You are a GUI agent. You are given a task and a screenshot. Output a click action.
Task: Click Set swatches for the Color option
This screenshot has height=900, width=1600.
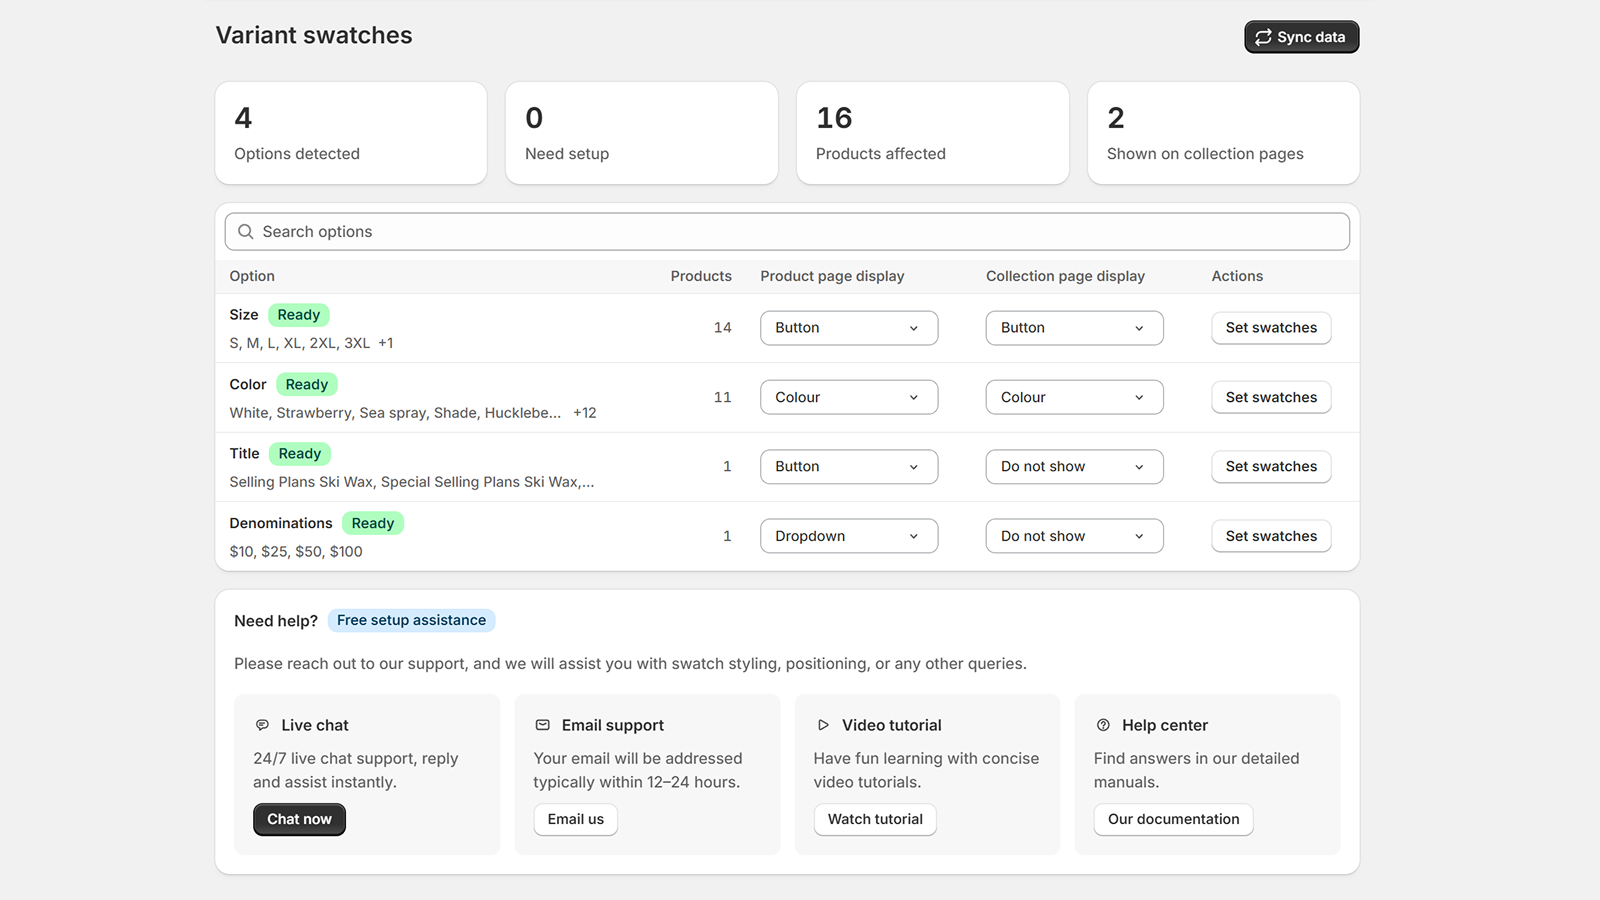pos(1271,397)
